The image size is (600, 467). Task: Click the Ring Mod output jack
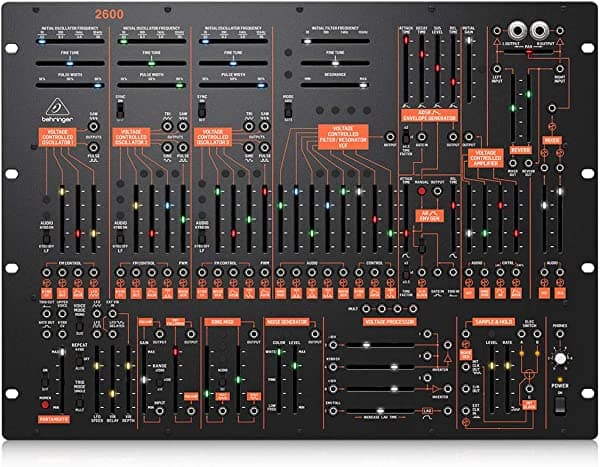tap(253, 334)
